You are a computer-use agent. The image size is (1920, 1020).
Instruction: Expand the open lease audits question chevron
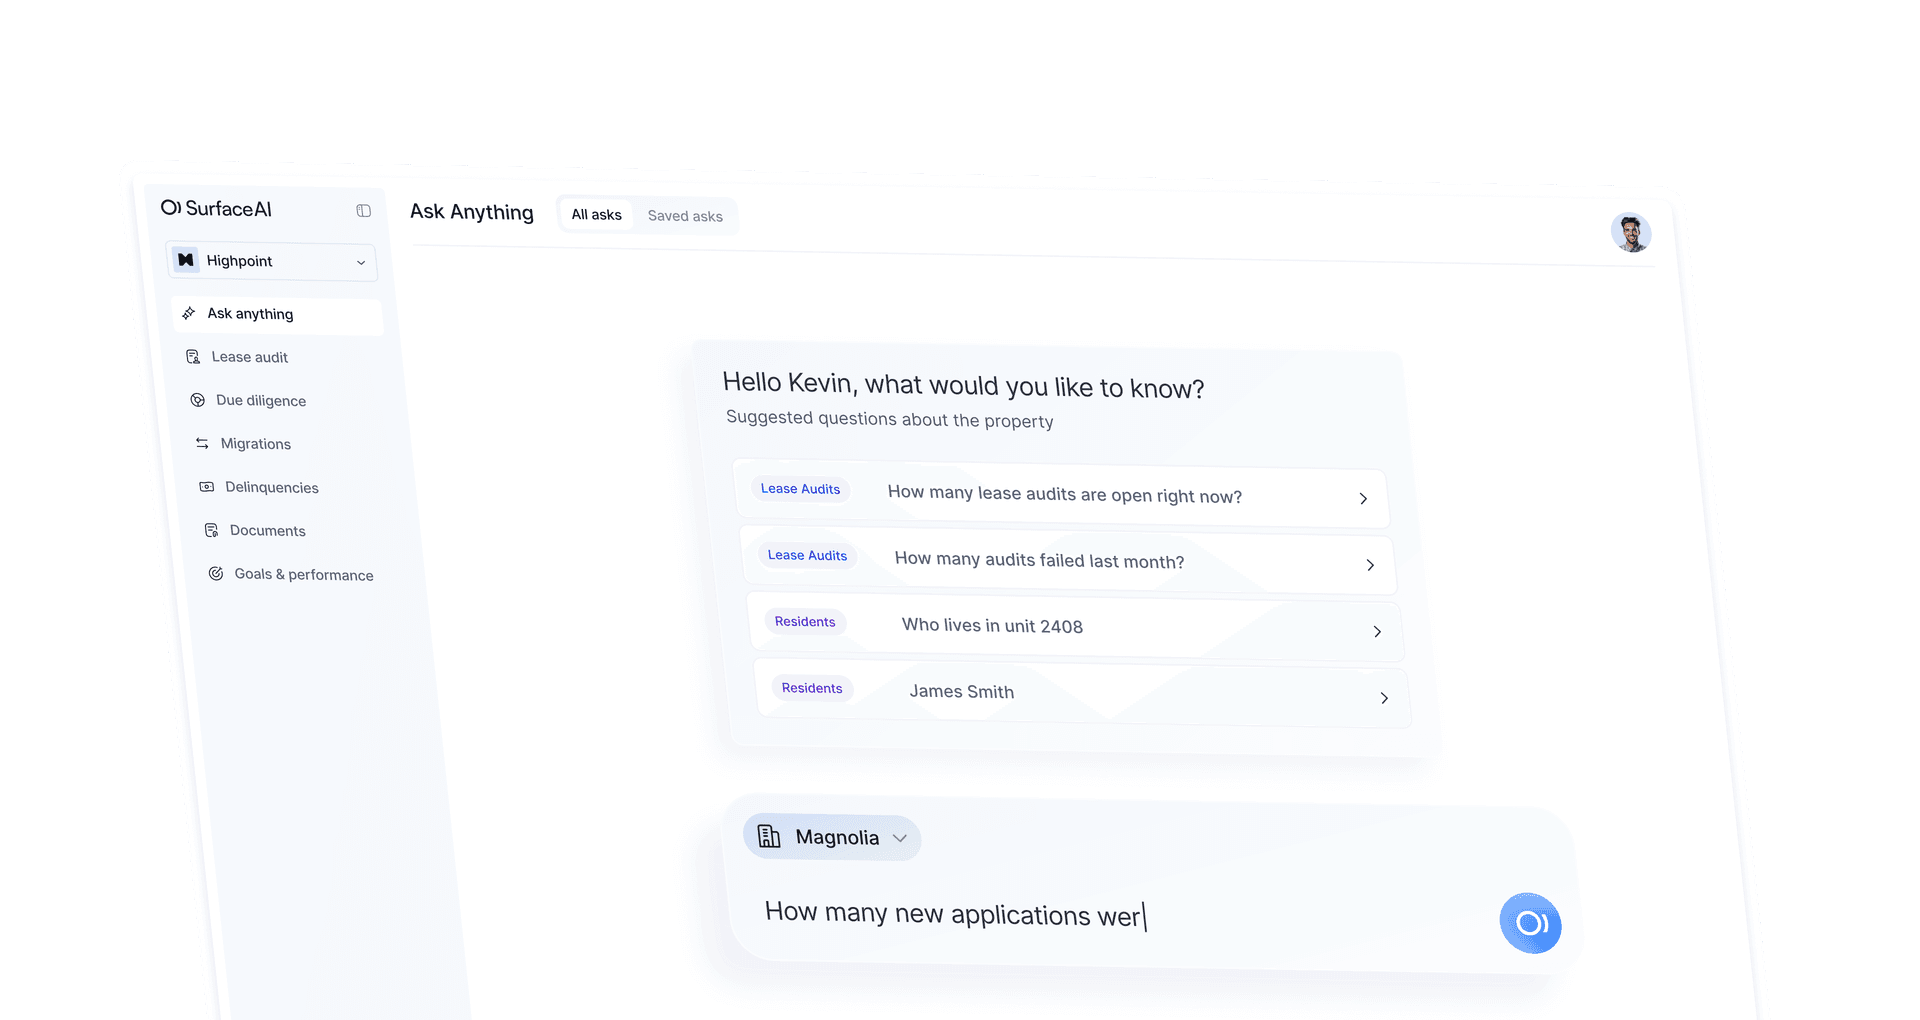pyautogui.click(x=1363, y=498)
